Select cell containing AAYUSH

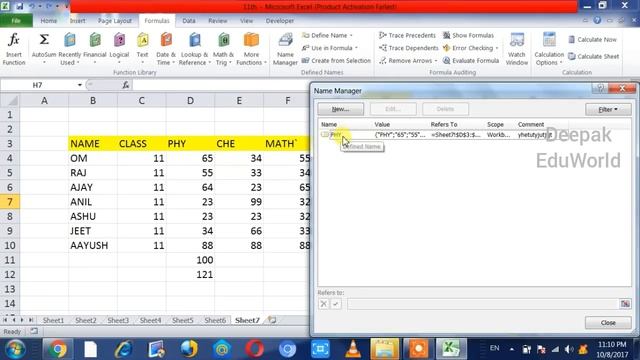pos(93,245)
